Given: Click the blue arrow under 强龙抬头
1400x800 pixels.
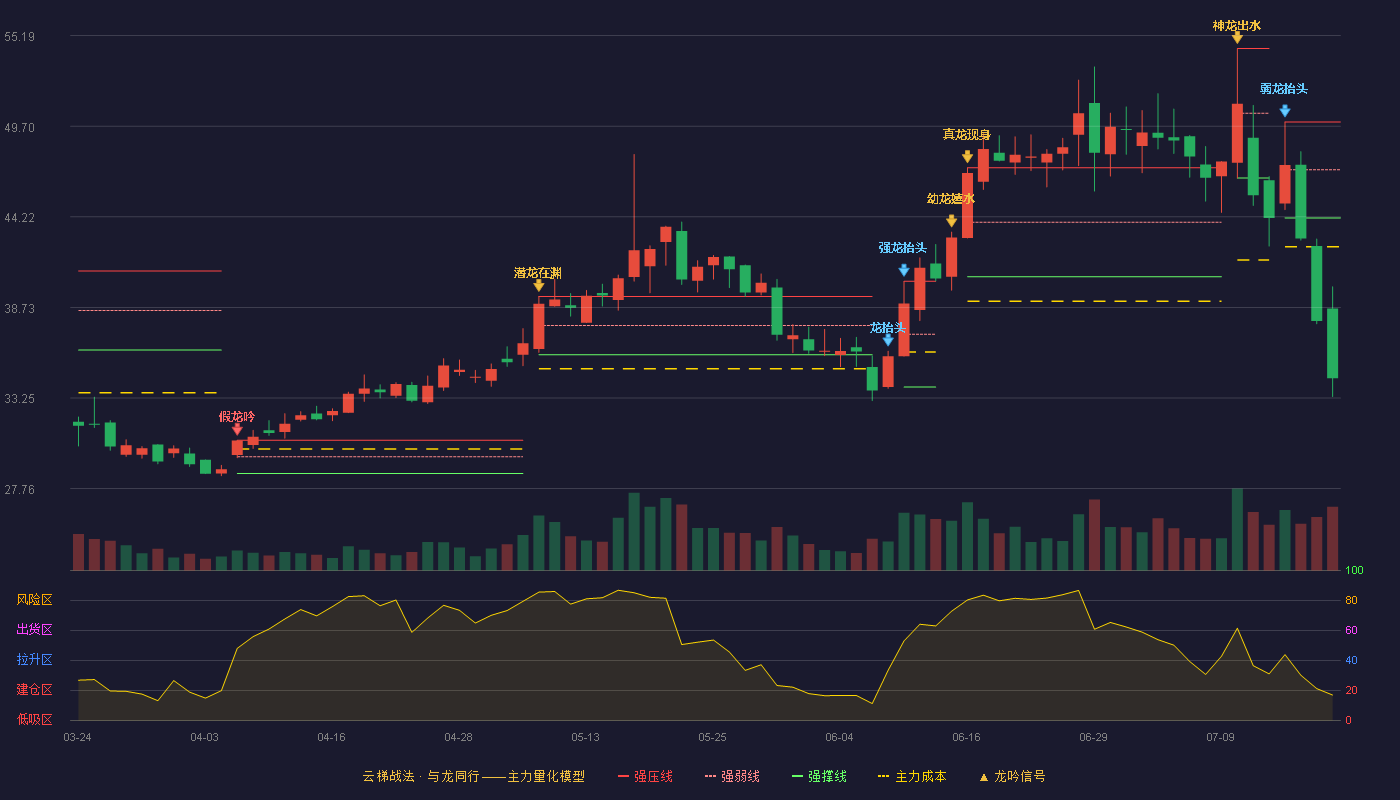Looking at the screenshot, I should coord(904,270).
